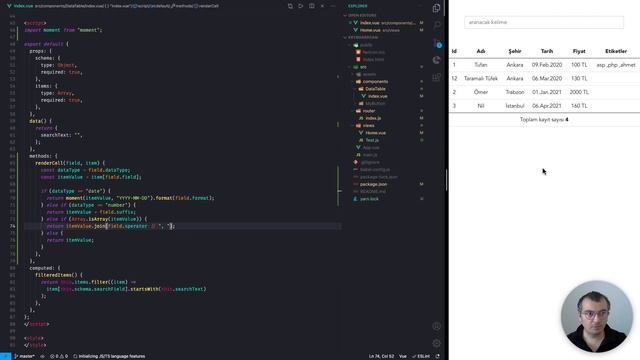
Task: Open errors and warnings count in status bar
Action: (59, 356)
